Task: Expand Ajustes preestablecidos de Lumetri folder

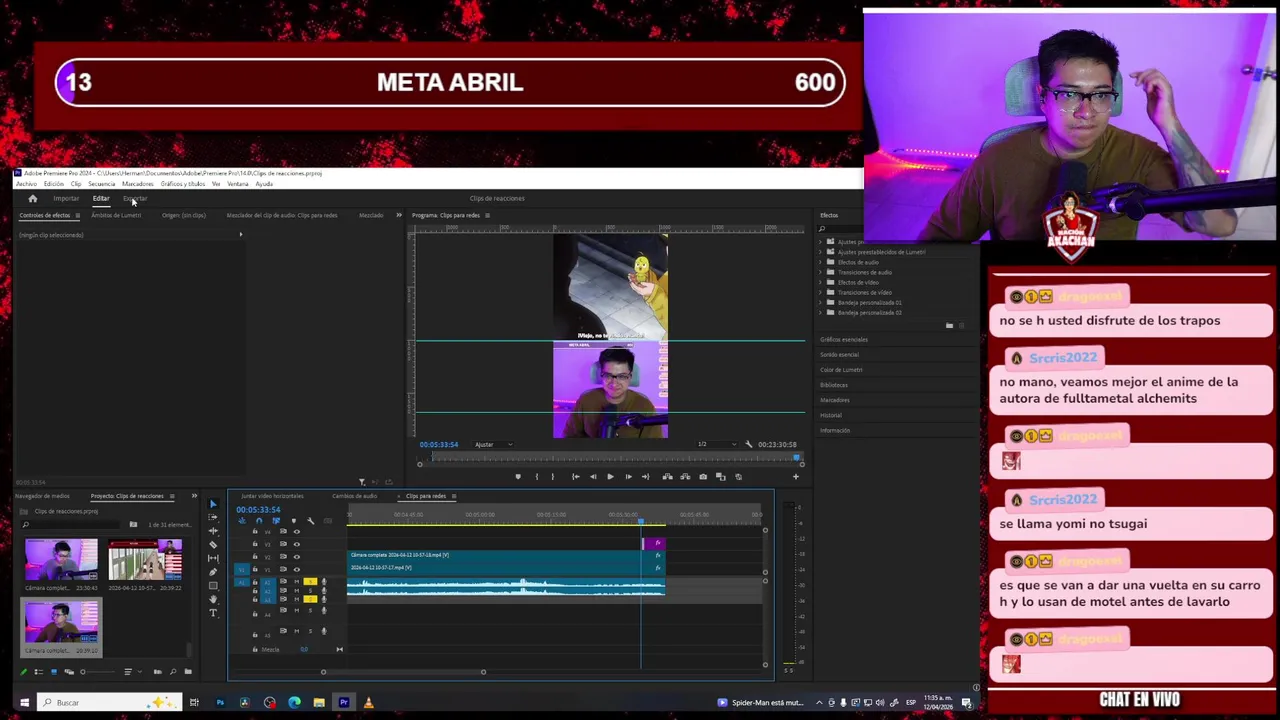Action: tap(821, 252)
